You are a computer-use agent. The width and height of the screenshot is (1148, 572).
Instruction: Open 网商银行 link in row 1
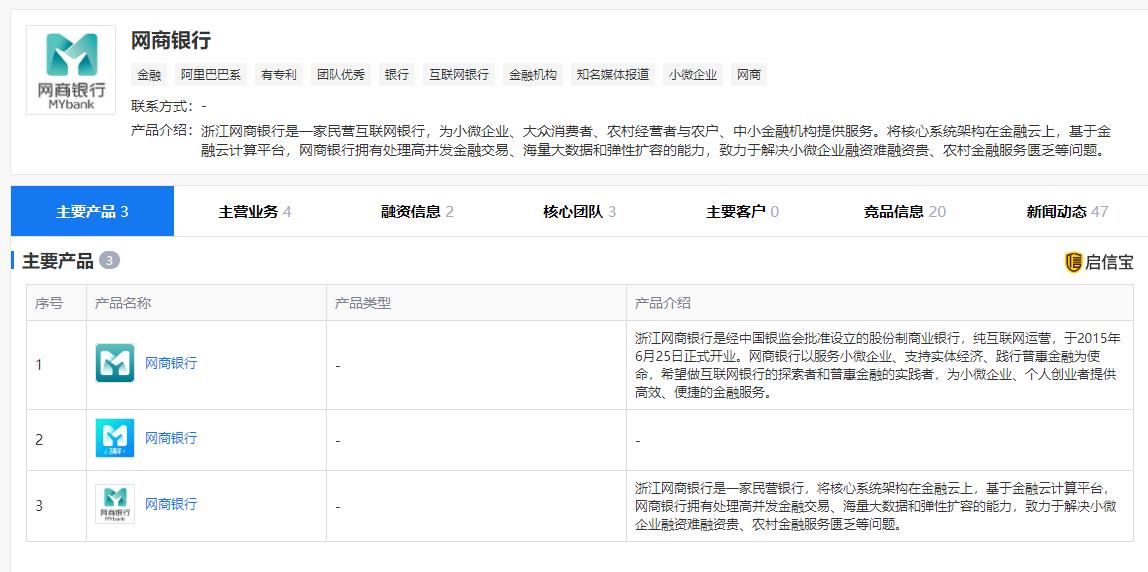click(x=171, y=363)
